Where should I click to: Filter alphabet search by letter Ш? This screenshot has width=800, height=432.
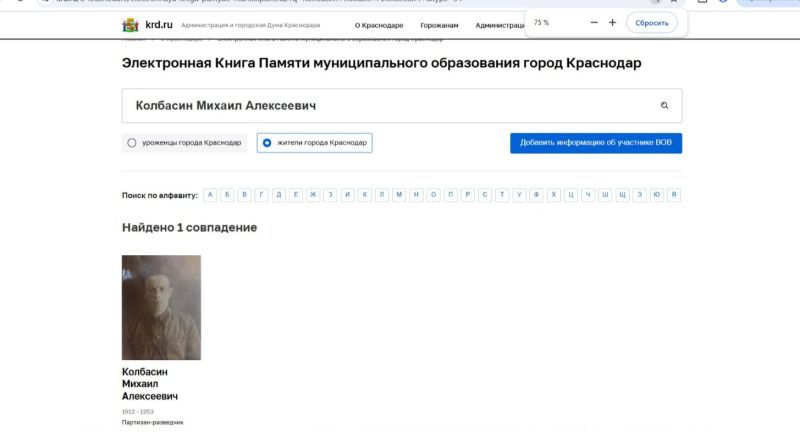coord(605,195)
